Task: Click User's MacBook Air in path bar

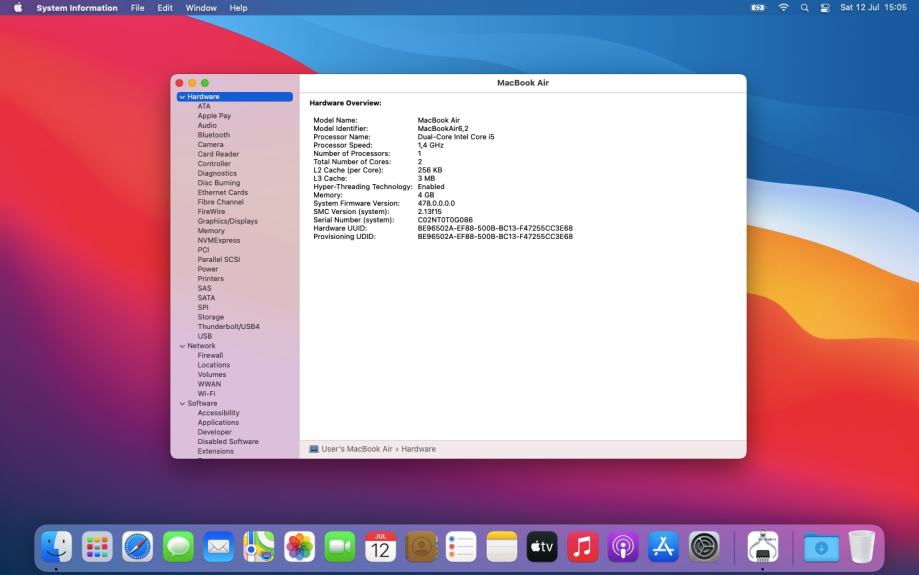Action: (x=357, y=449)
